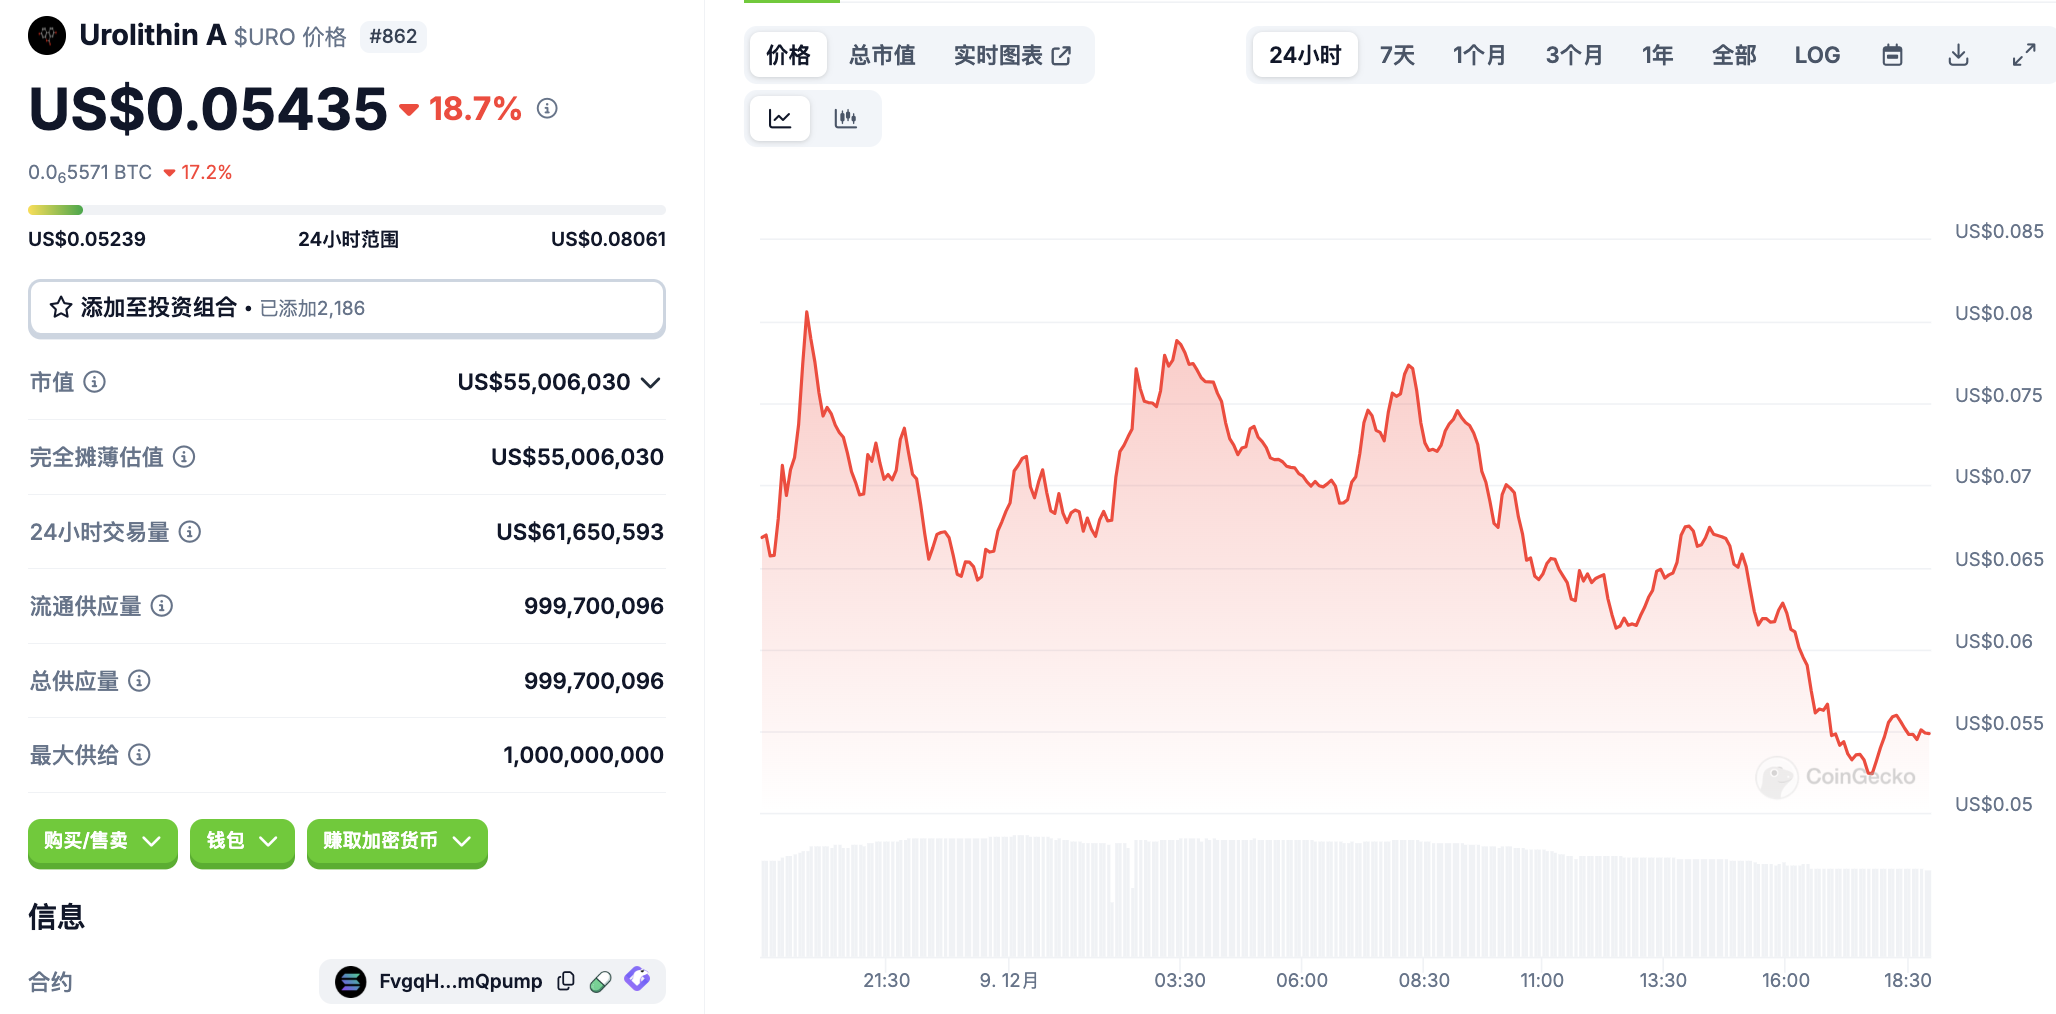Show max supply info icon
The height and width of the screenshot is (1014, 2056).
pos(140,755)
